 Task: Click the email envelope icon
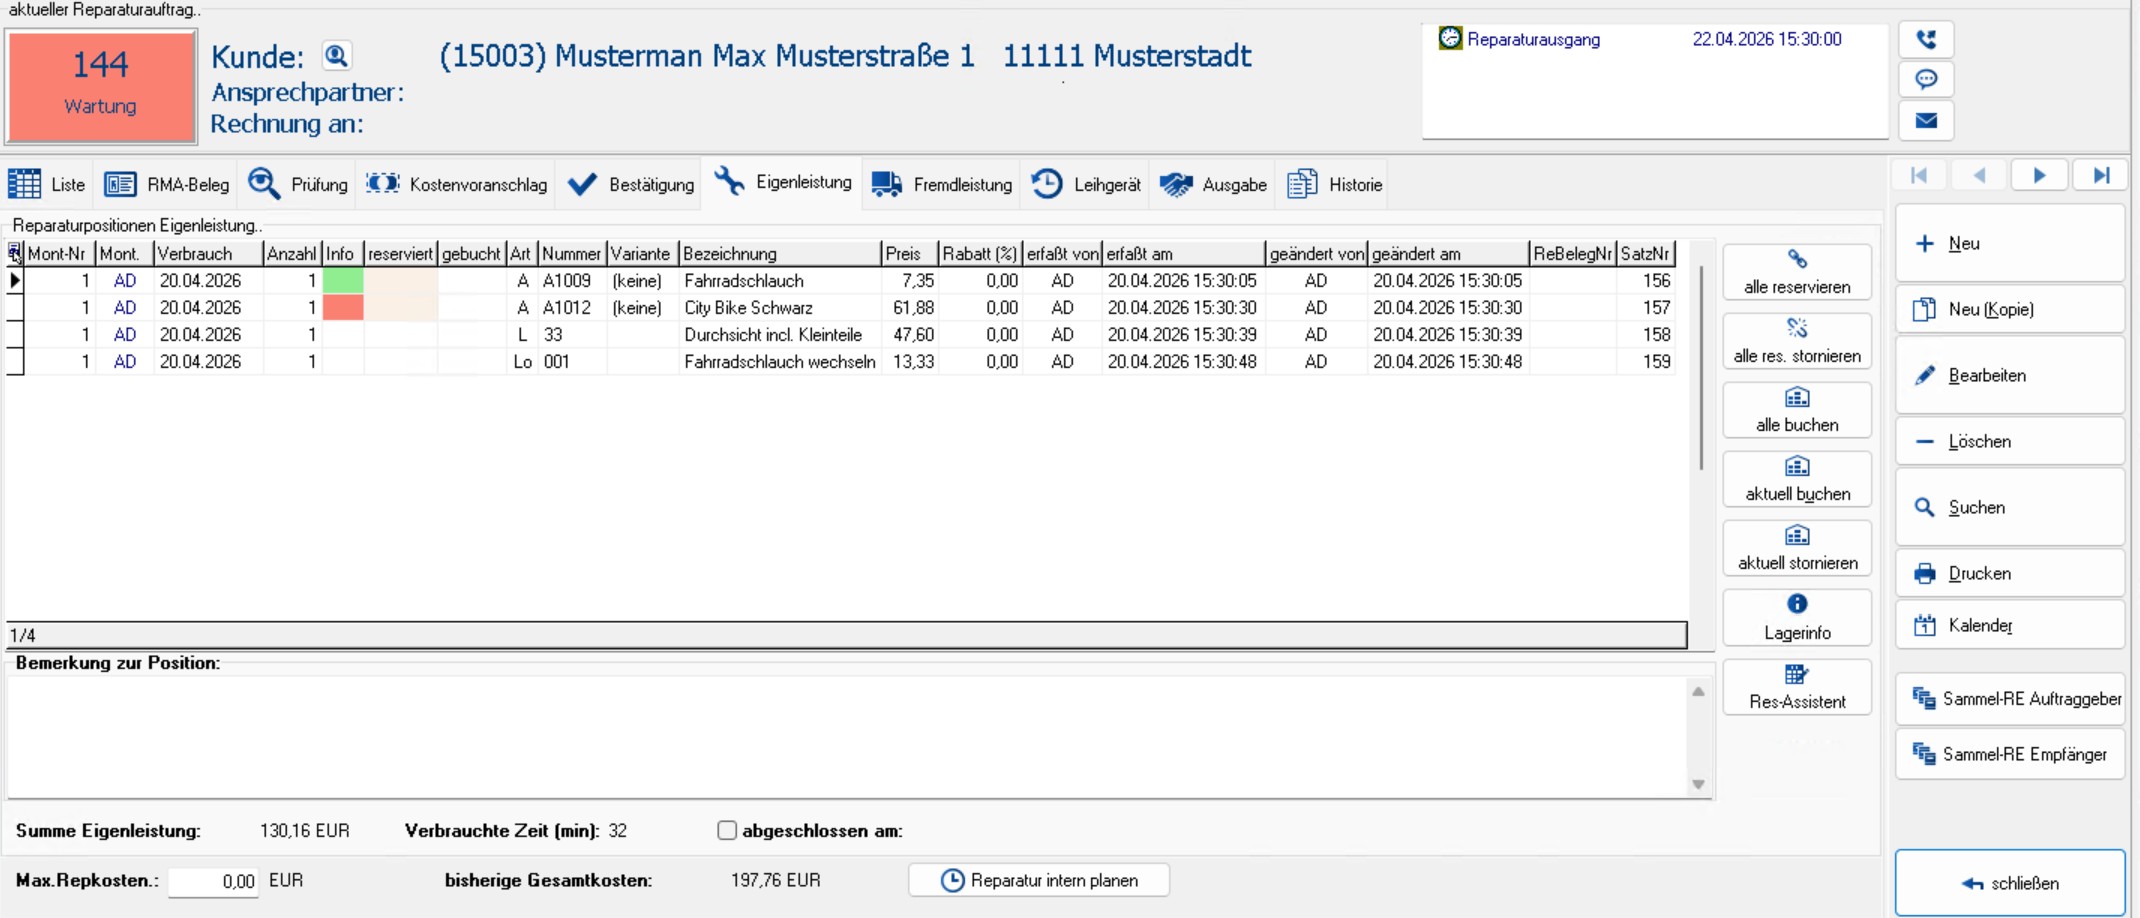click(x=1926, y=121)
